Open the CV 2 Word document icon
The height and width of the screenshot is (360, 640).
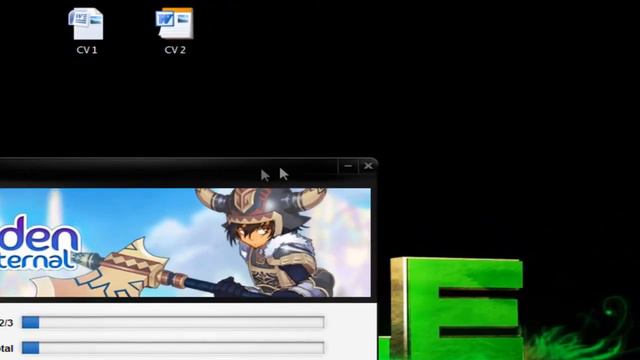click(x=174, y=23)
